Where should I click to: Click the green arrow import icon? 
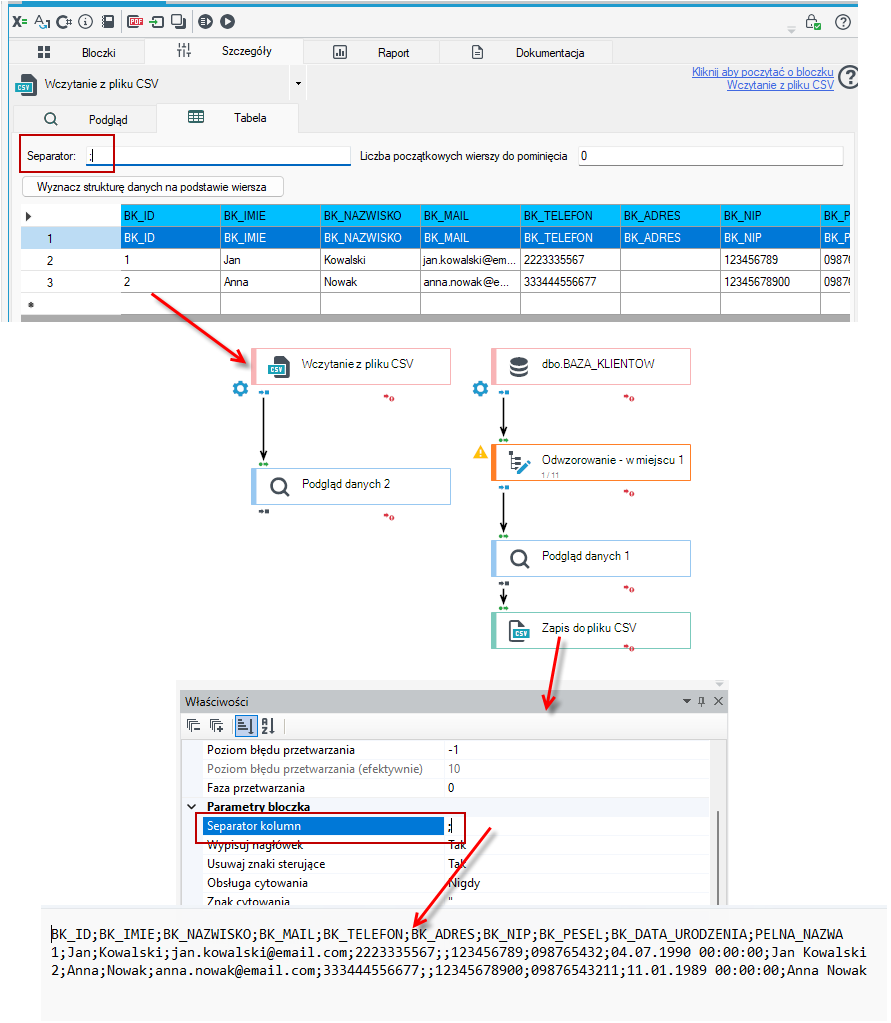pyautogui.click(x=157, y=22)
